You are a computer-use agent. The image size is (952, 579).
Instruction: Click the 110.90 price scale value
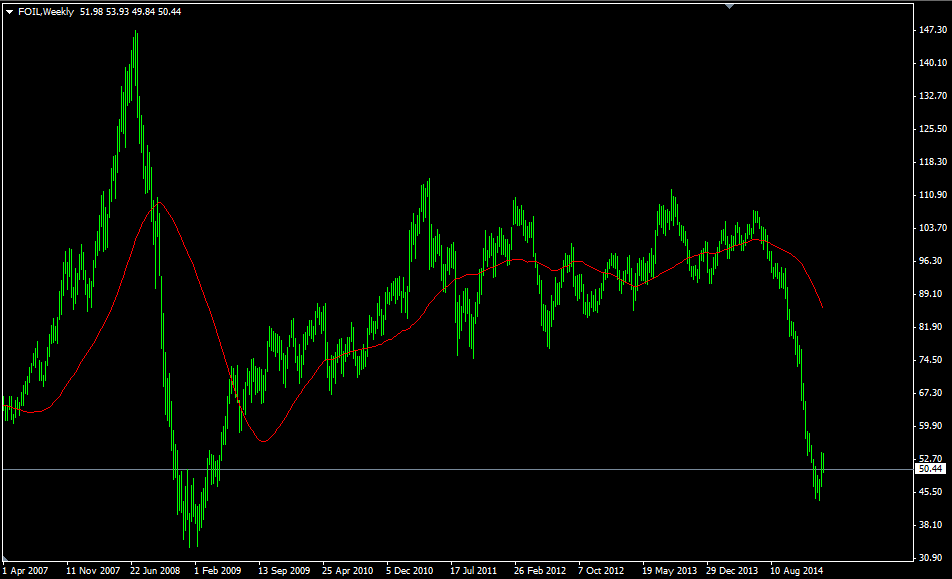point(933,195)
